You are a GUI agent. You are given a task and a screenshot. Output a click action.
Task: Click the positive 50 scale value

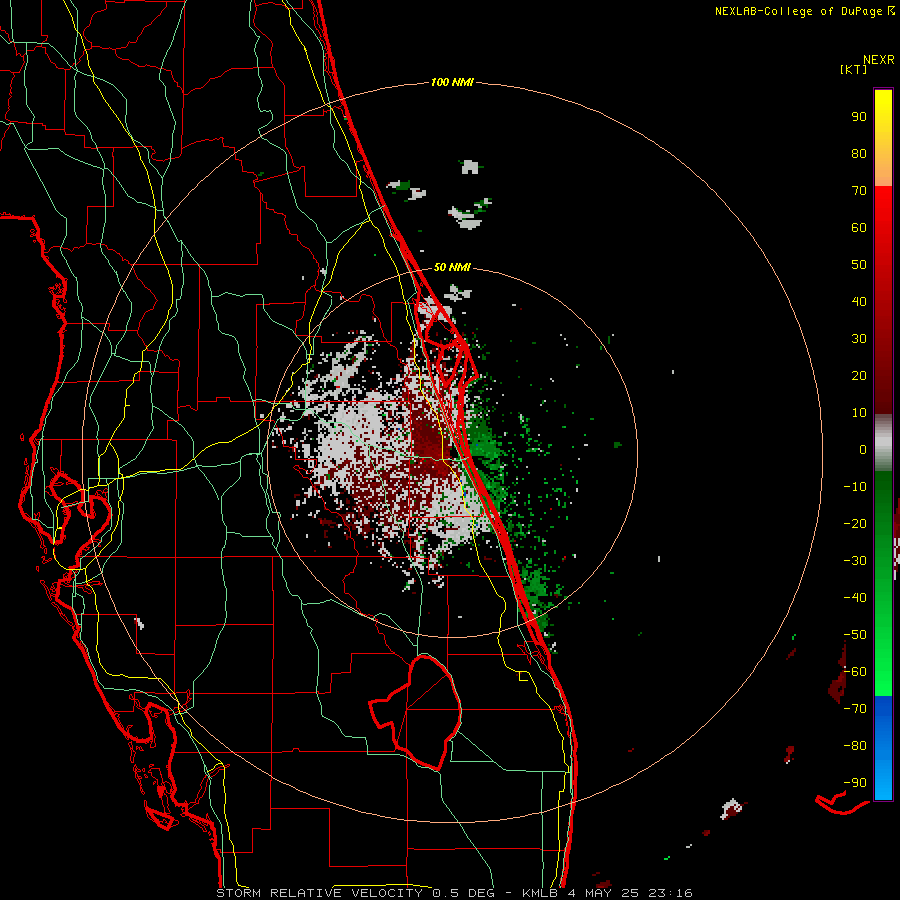pos(859,265)
